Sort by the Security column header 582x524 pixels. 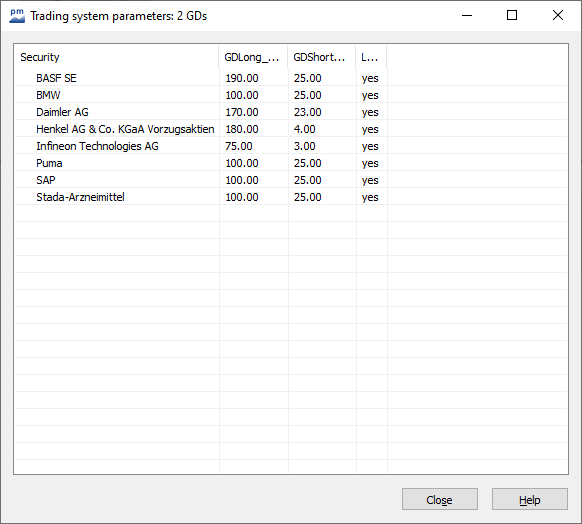tap(117, 57)
